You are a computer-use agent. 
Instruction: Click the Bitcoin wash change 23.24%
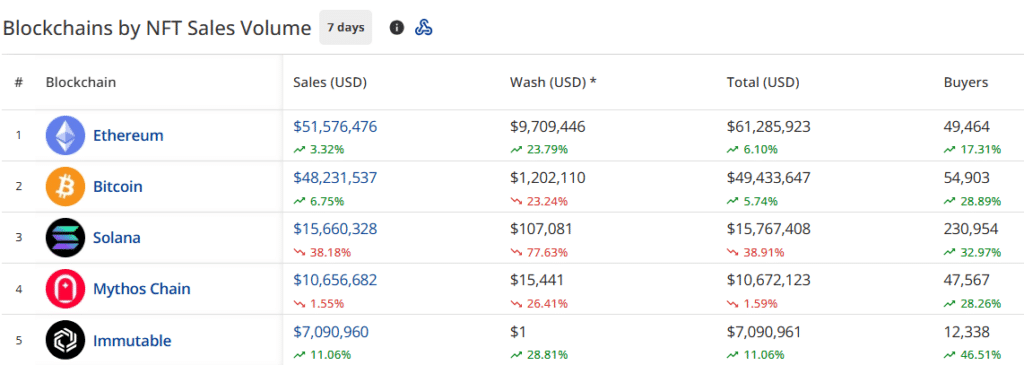click(547, 201)
